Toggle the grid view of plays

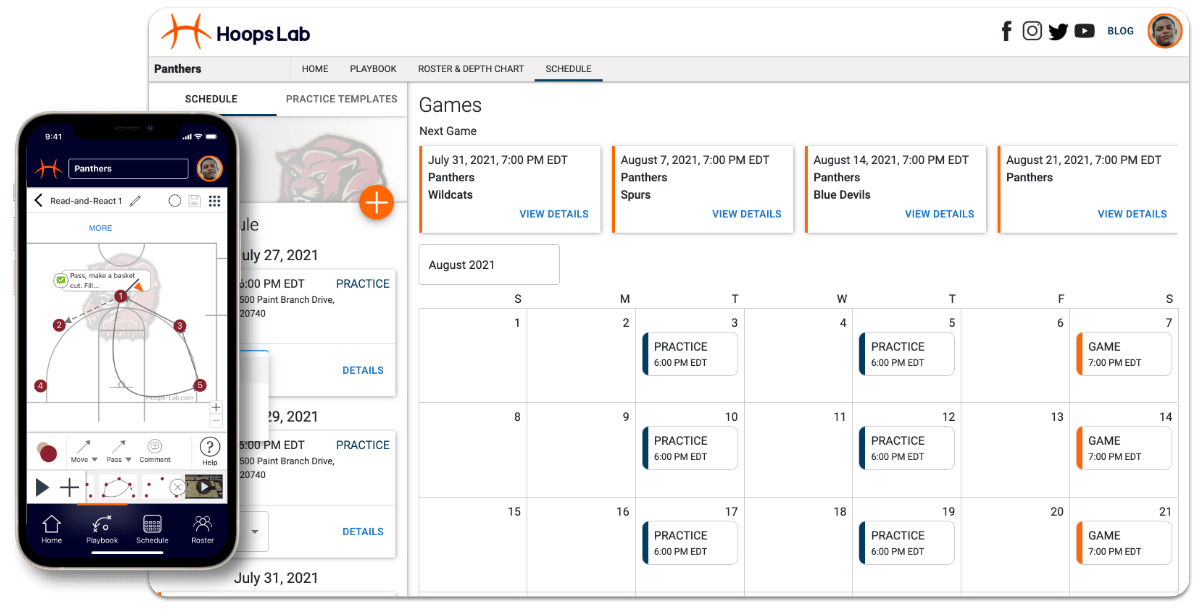(216, 200)
